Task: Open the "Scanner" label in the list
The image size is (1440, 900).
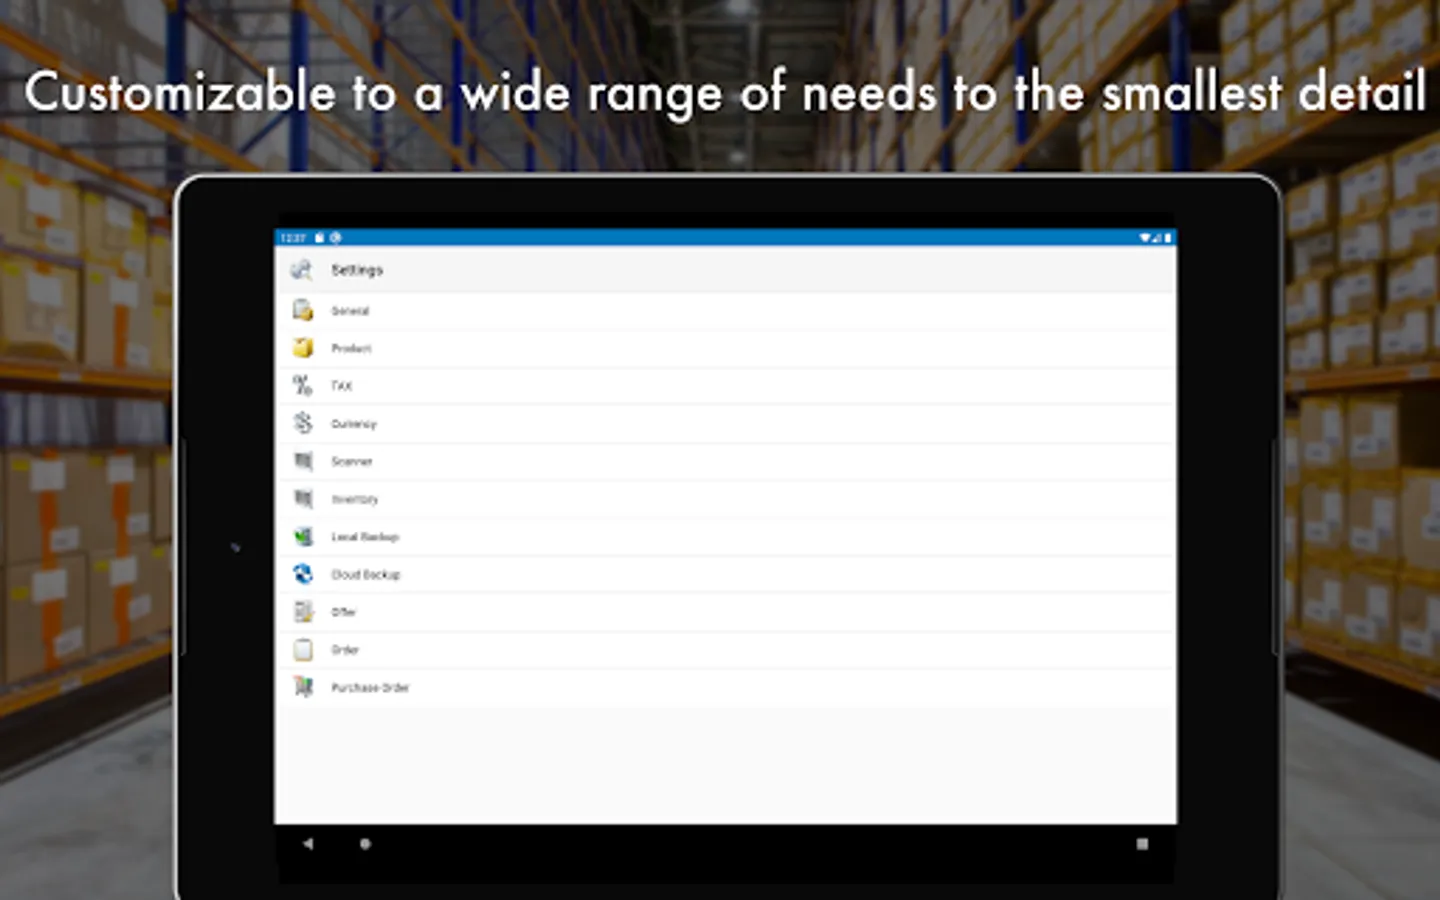Action: click(352, 461)
